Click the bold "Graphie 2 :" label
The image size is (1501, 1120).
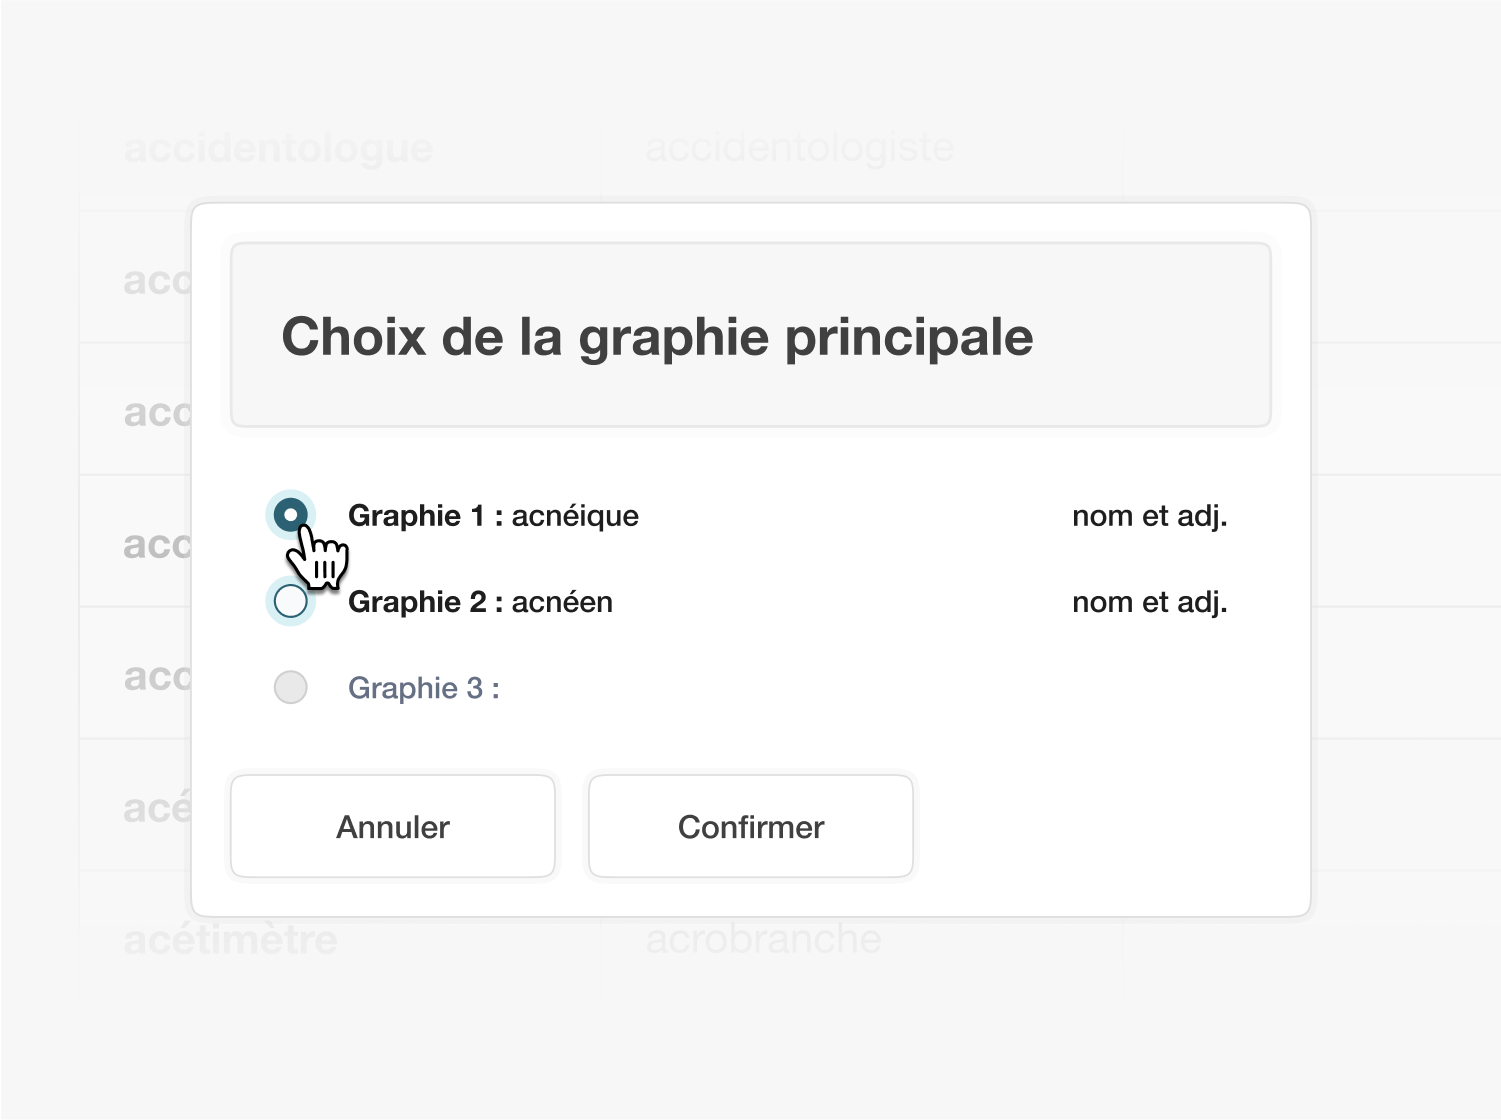pos(425,602)
